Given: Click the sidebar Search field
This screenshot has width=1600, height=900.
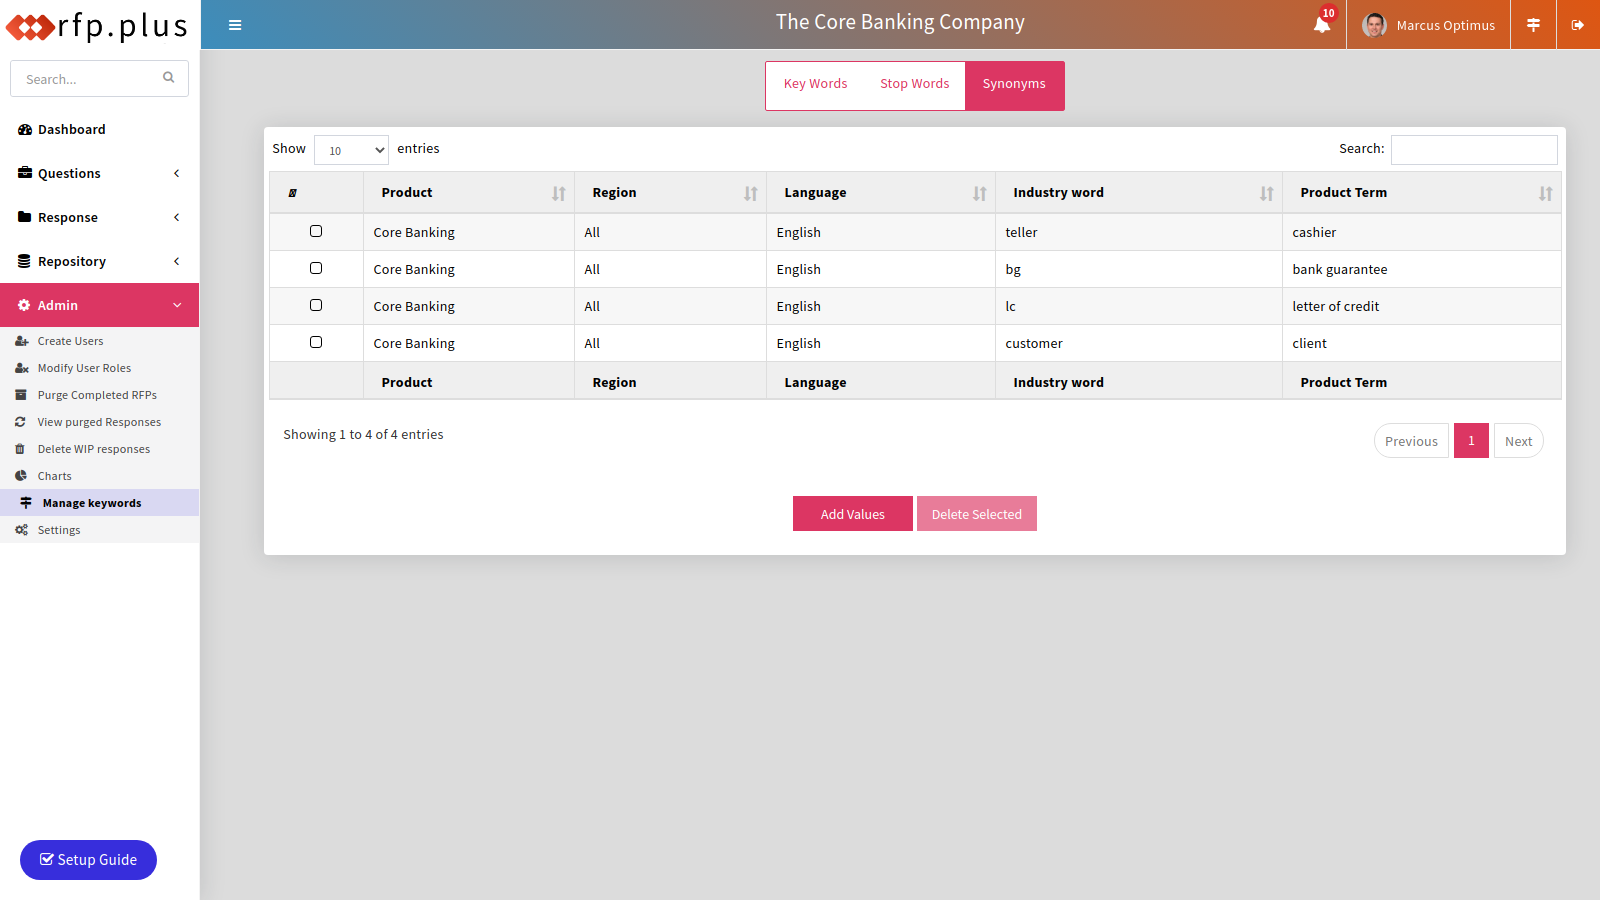Looking at the screenshot, I should tap(99, 79).
